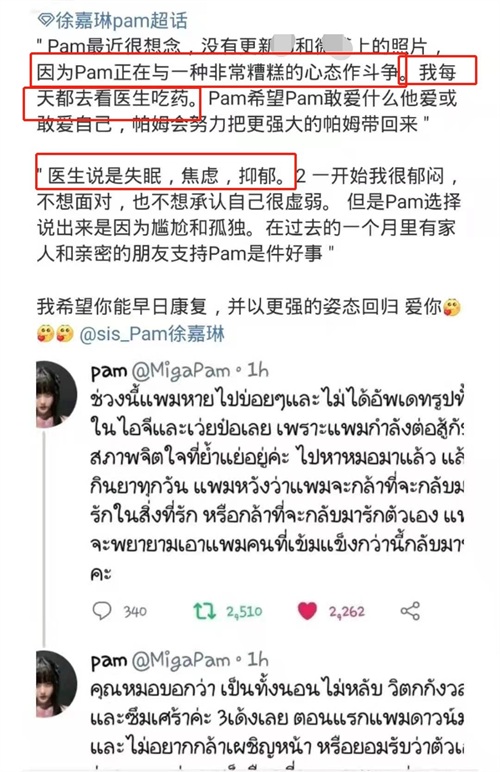The image size is (500, 772).
Task: Click the pam display name on second tweet
Action: click(x=109, y=662)
